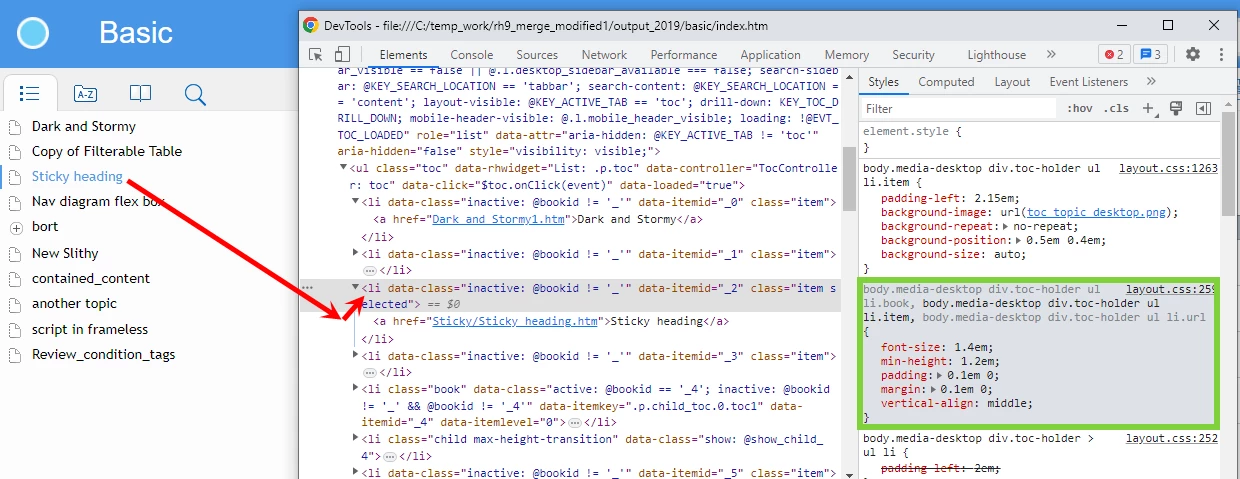
Task: Open the DevTools three-dot customize menu
Action: 1221,55
